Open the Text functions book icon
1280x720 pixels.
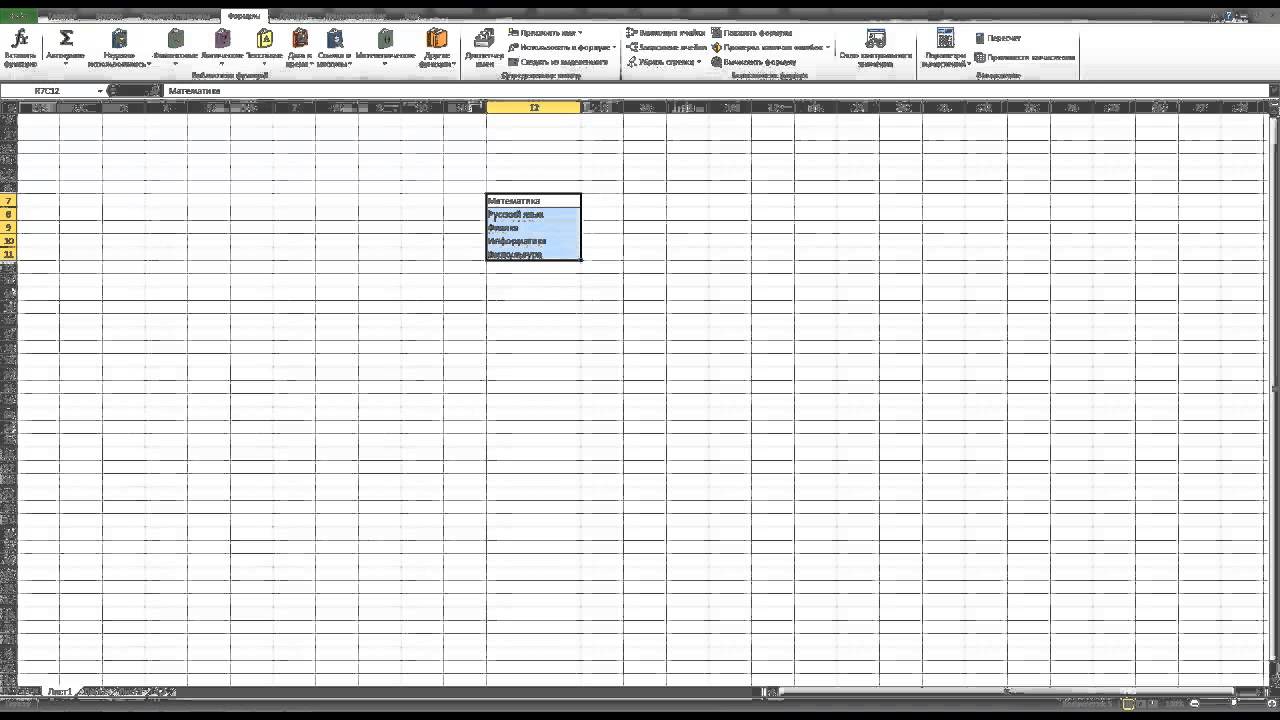[264, 38]
